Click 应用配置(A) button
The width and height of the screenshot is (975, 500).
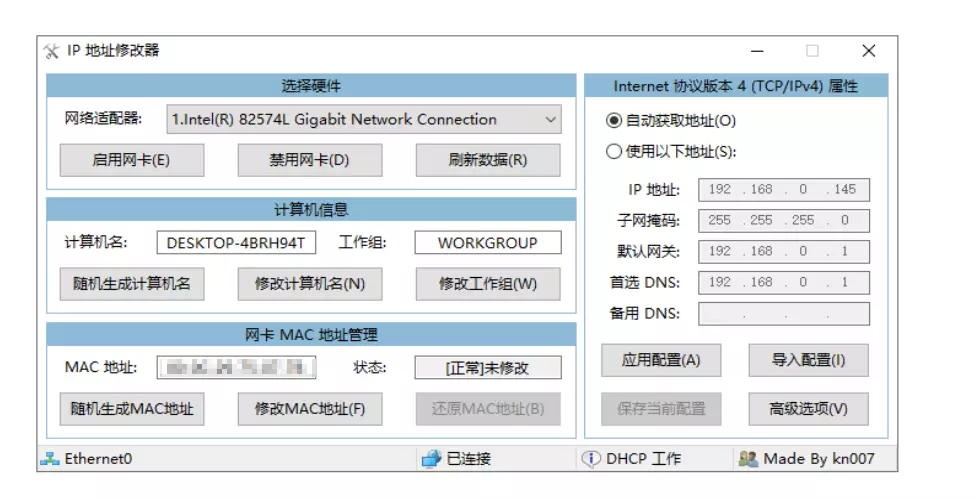click(x=661, y=360)
